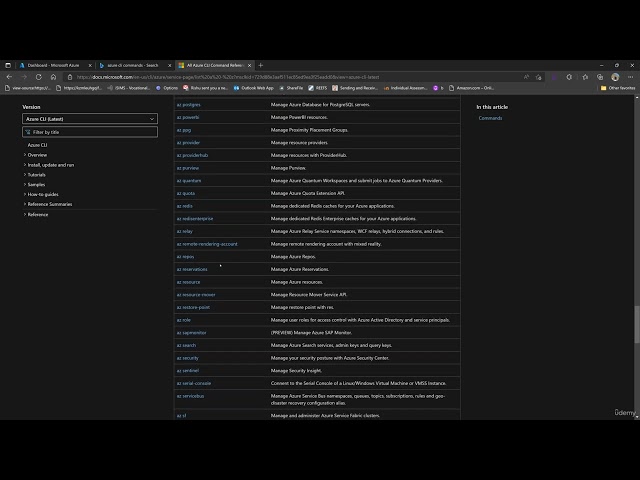Screen dimensions: 640x480
Task: Close the Dashboard - Microsoft Azure tab
Action: click(90, 65)
